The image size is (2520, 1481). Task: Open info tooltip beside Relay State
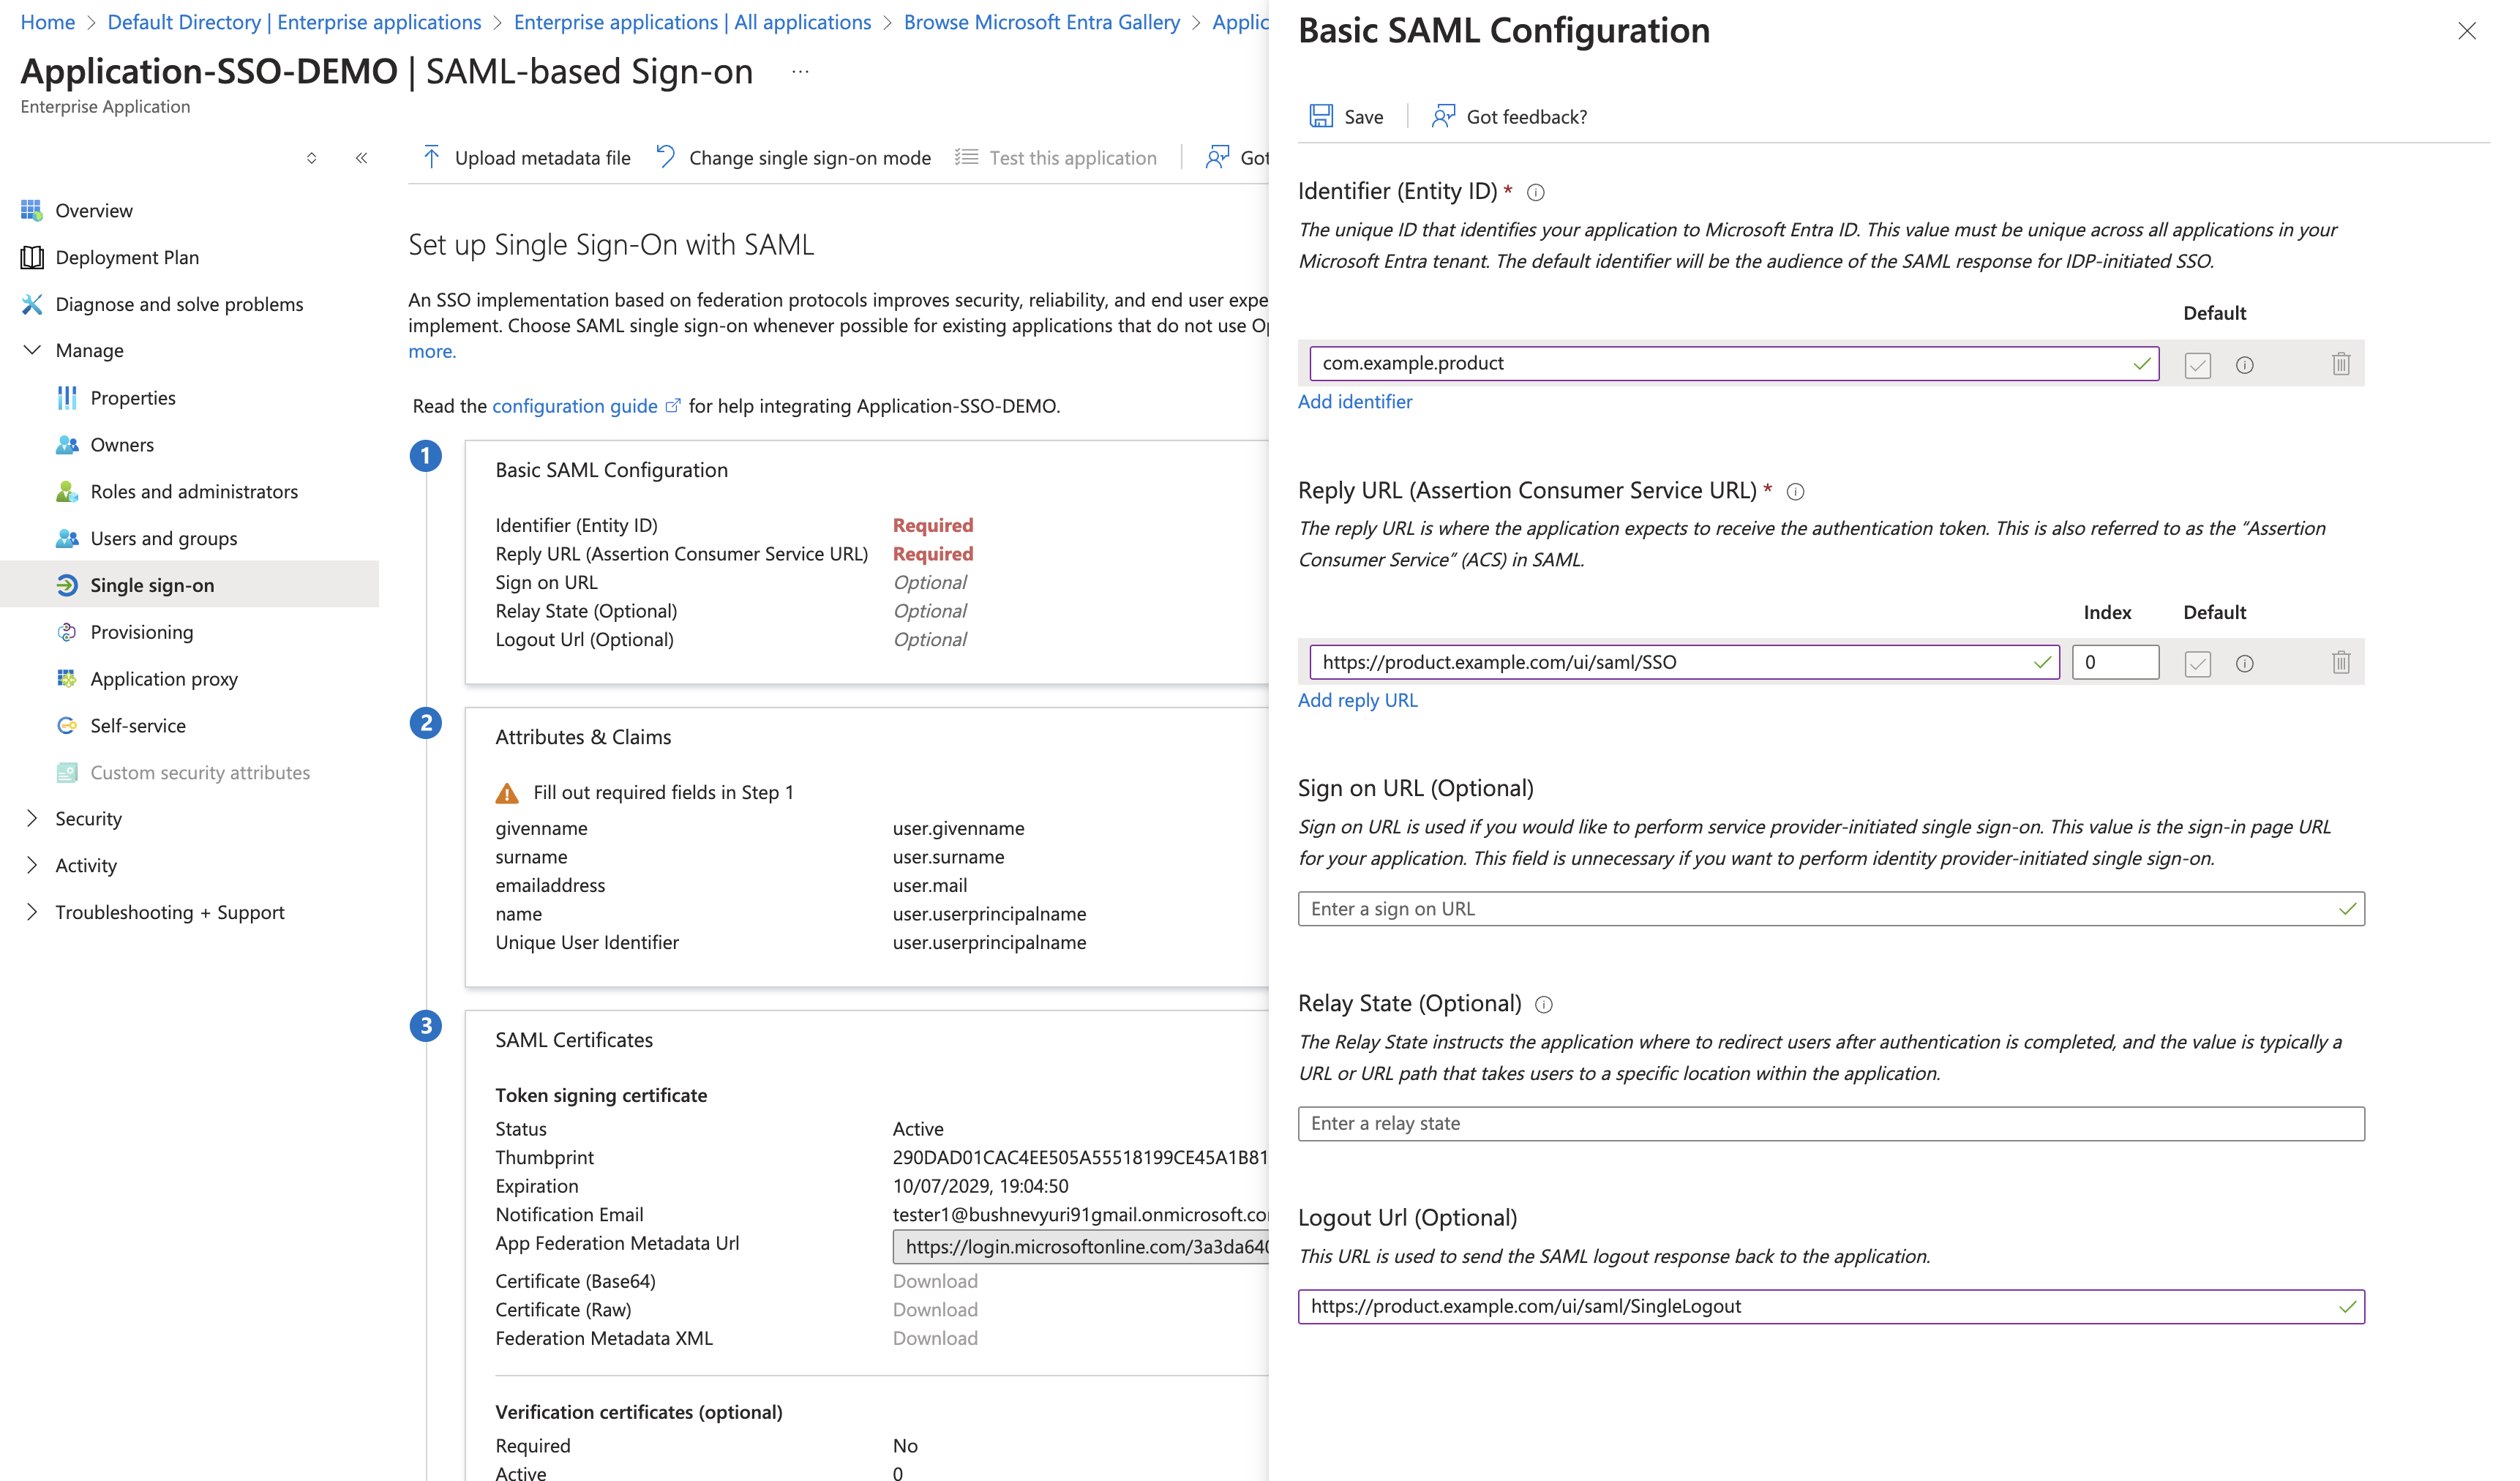[1543, 1004]
